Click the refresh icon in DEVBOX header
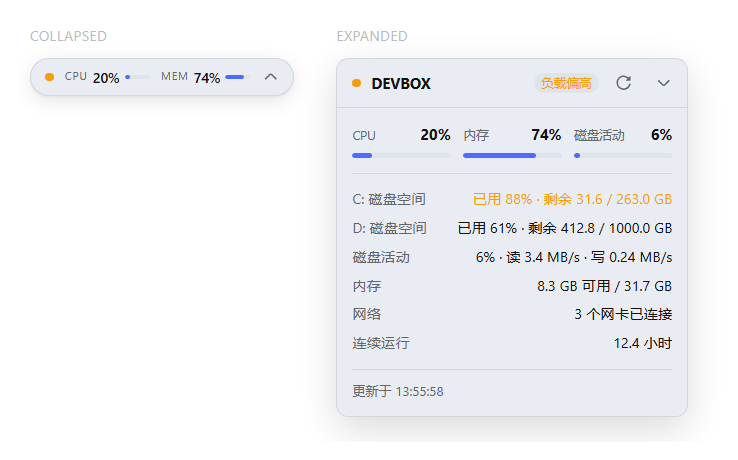738x460 pixels. click(623, 83)
